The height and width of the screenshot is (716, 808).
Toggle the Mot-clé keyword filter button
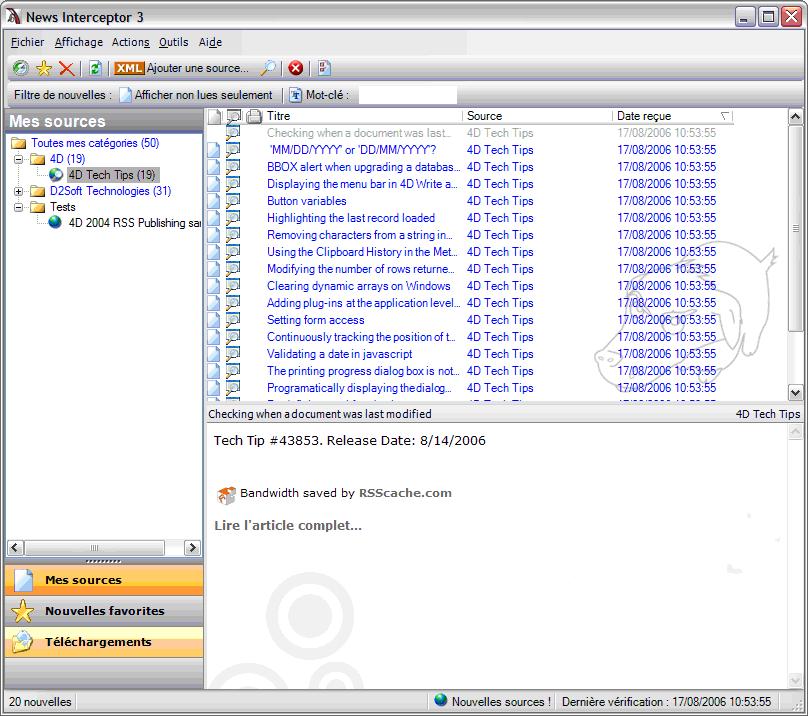tap(319, 95)
